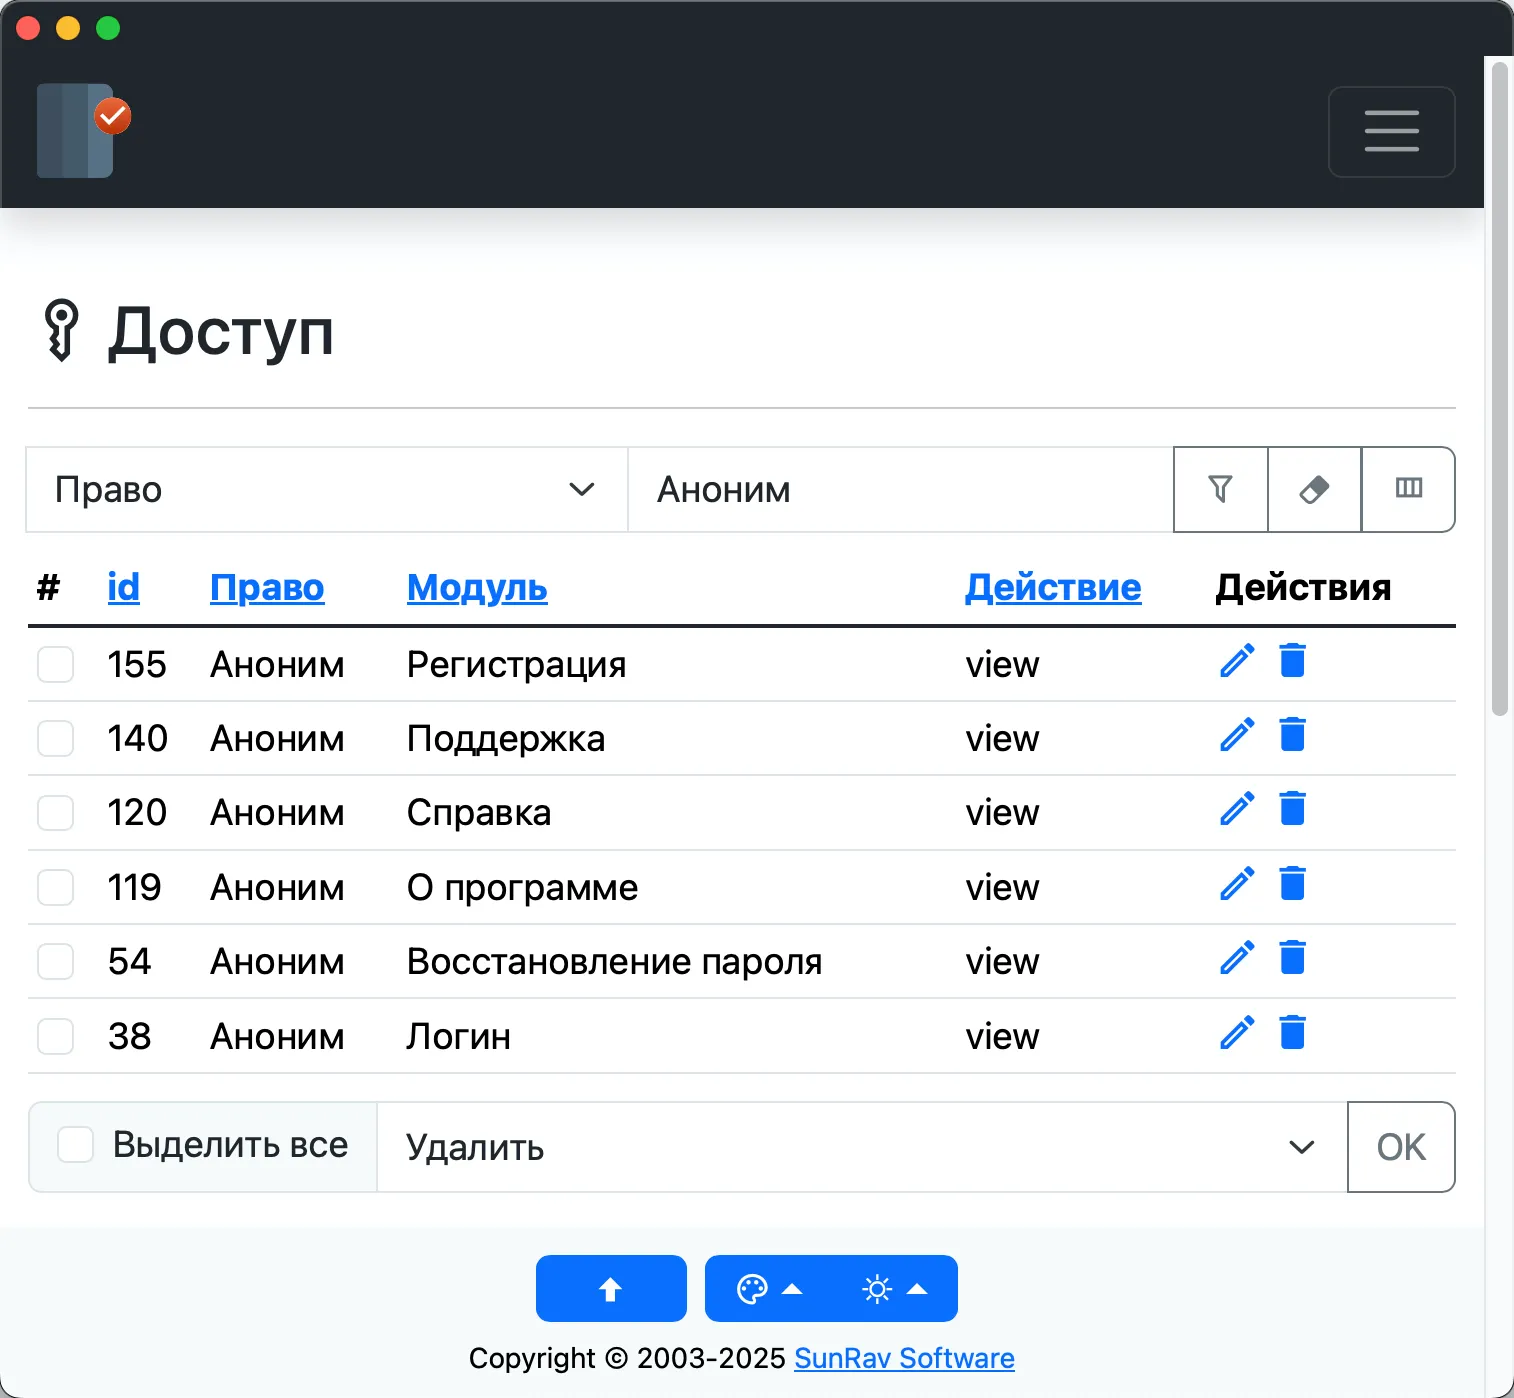The image size is (1514, 1398).
Task: Click the Аноним filter value field
Action: tap(900, 489)
